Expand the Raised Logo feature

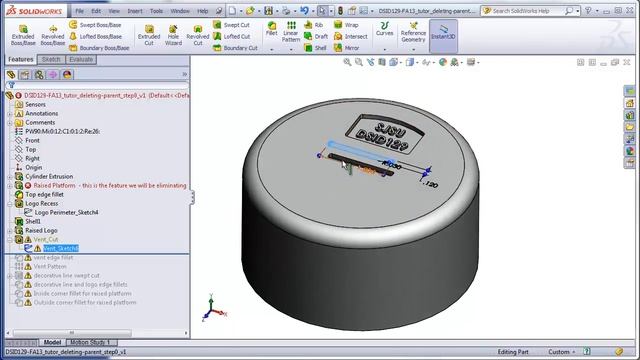coord(10,231)
